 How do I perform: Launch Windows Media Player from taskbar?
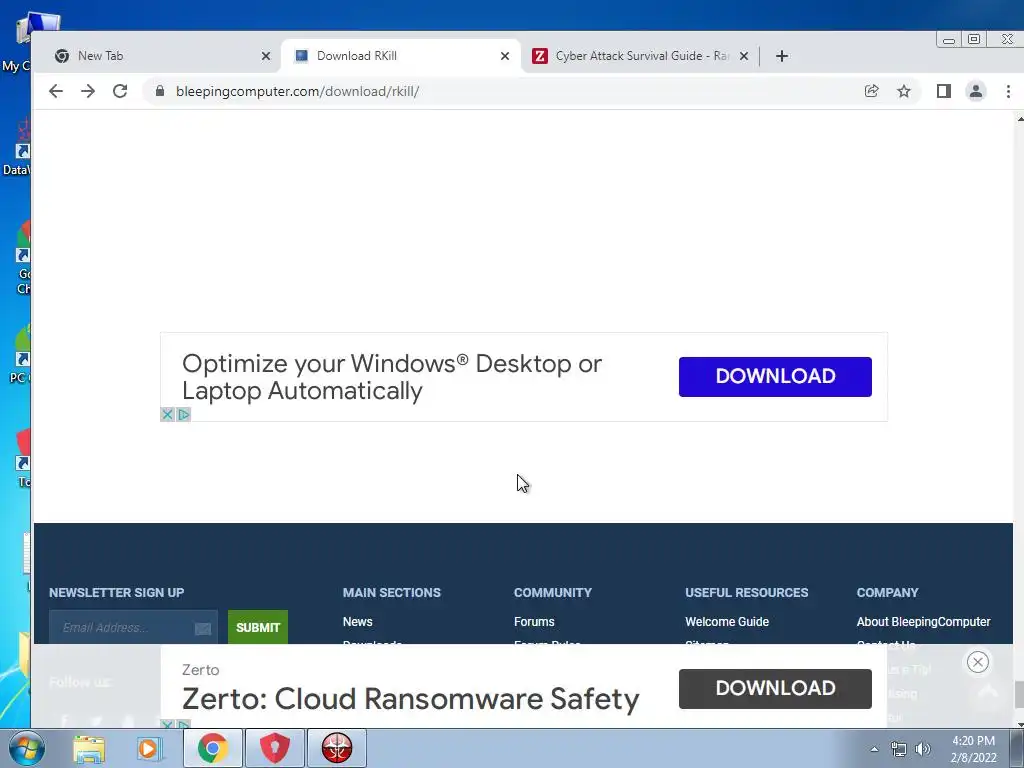150,748
